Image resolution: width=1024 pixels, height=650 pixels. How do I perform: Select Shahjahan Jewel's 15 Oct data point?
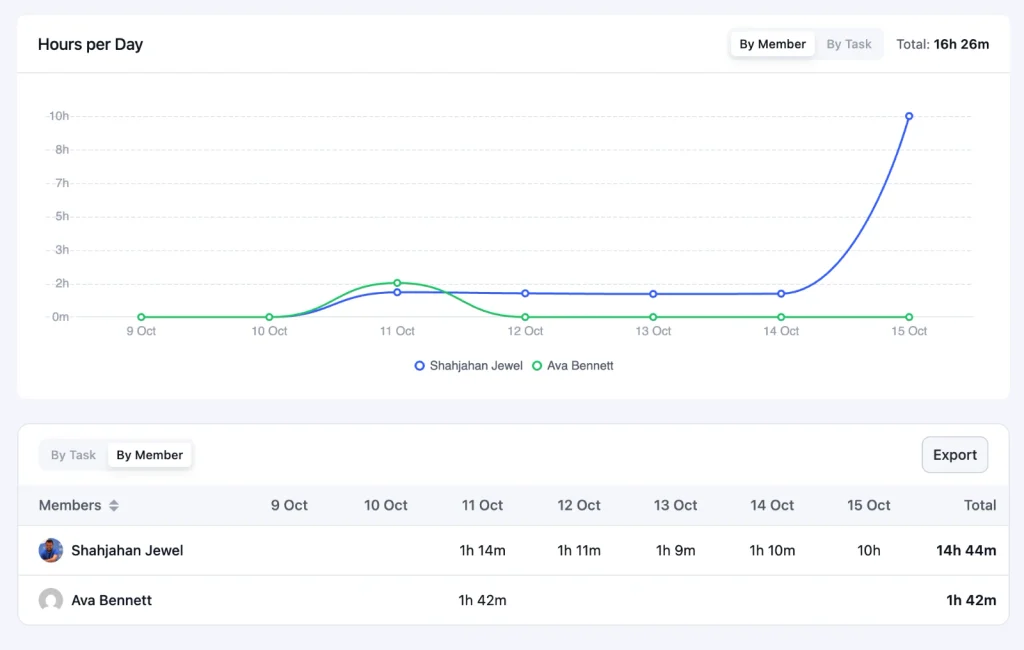coord(909,116)
